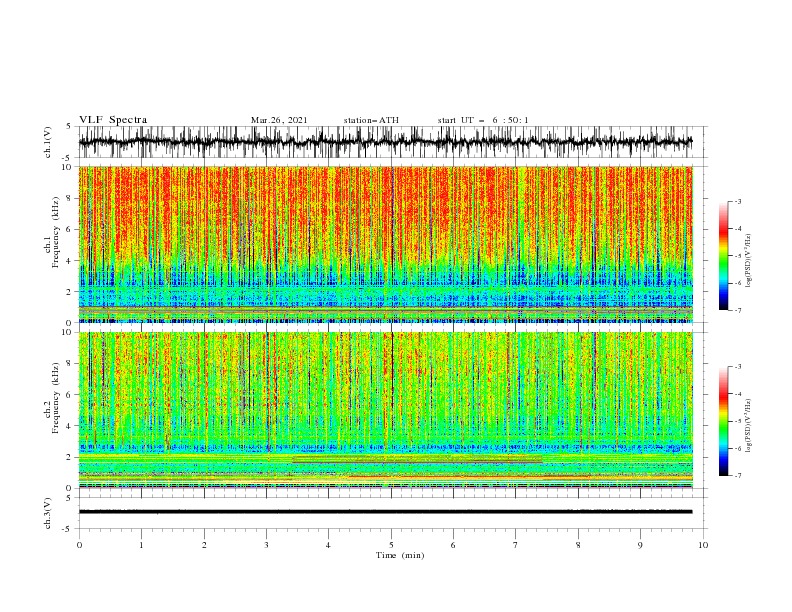Click time axis tick label "7"
Image resolution: width=792 pixels, height=612 pixels.
[x=516, y=545]
